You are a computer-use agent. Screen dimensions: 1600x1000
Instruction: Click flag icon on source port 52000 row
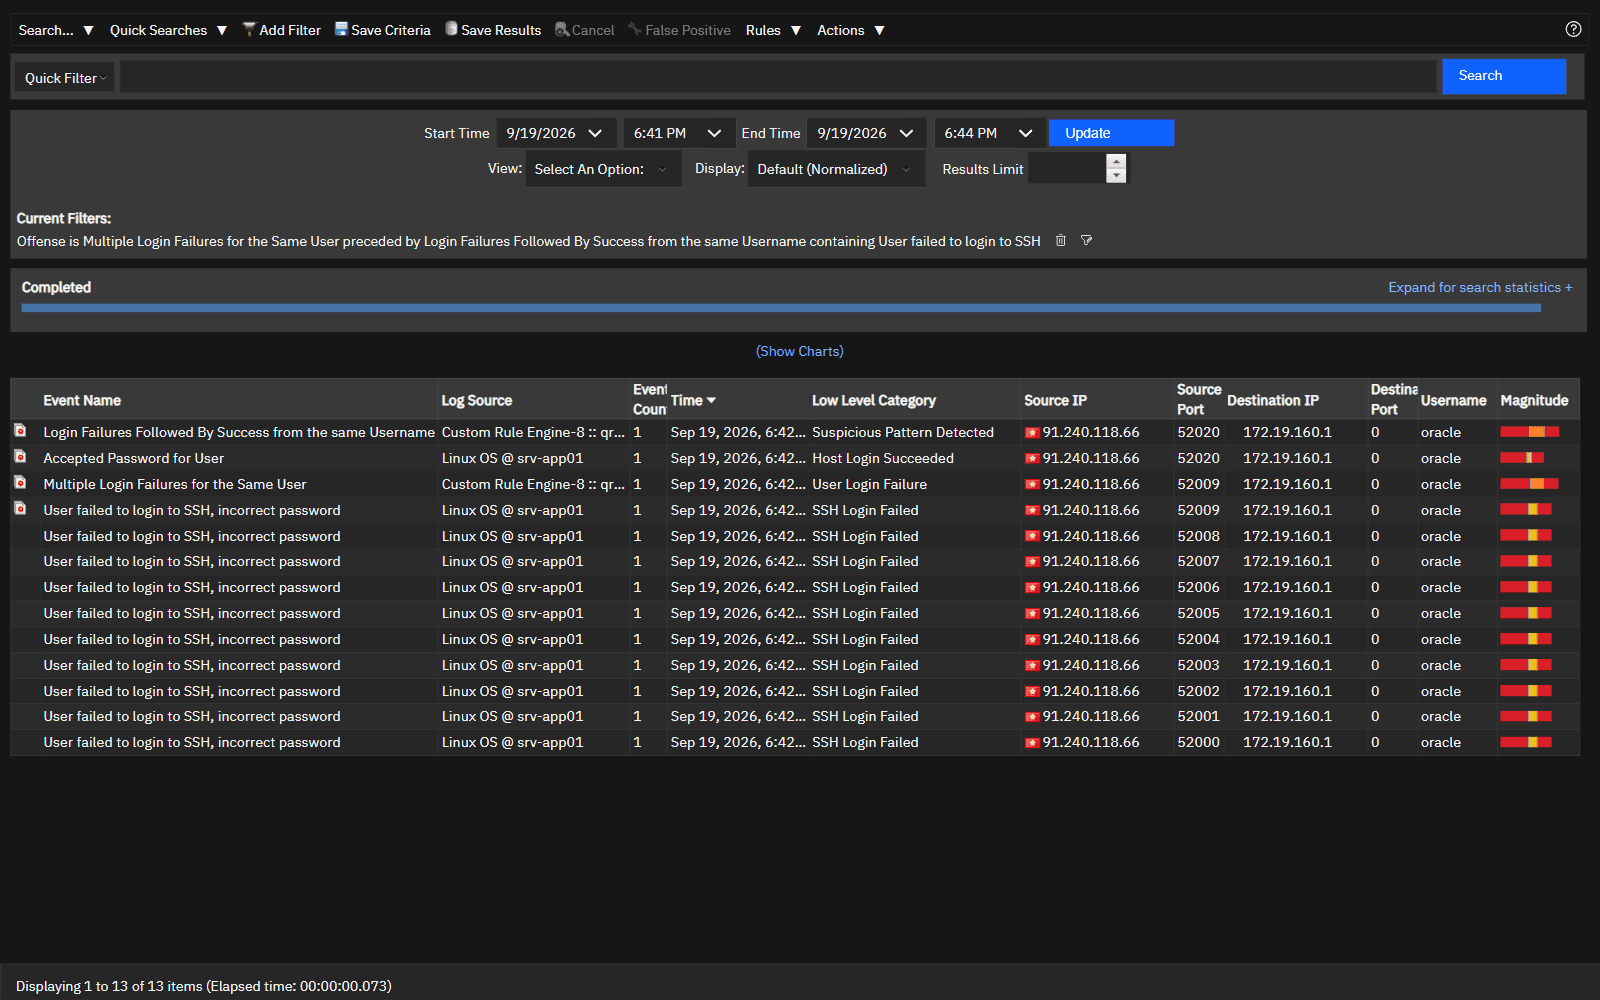click(1032, 743)
